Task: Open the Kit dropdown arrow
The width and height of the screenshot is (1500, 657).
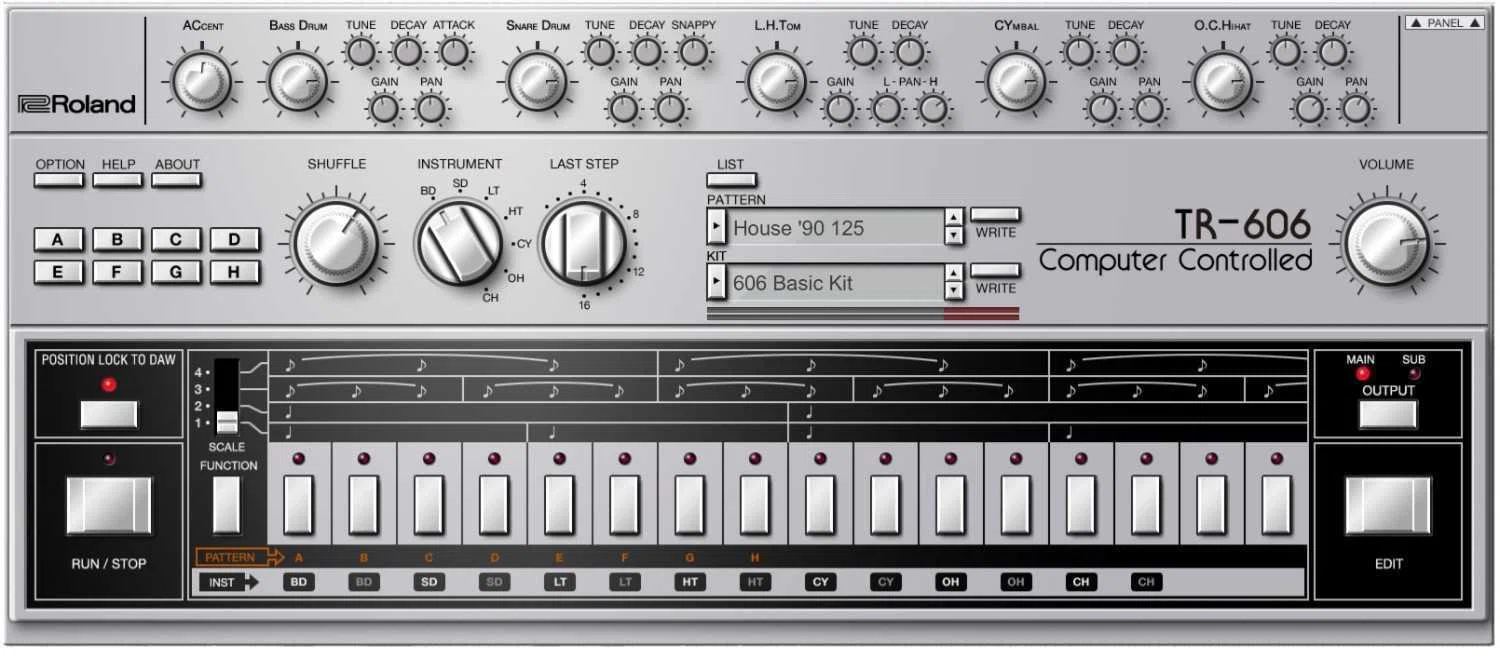Action: point(716,283)
